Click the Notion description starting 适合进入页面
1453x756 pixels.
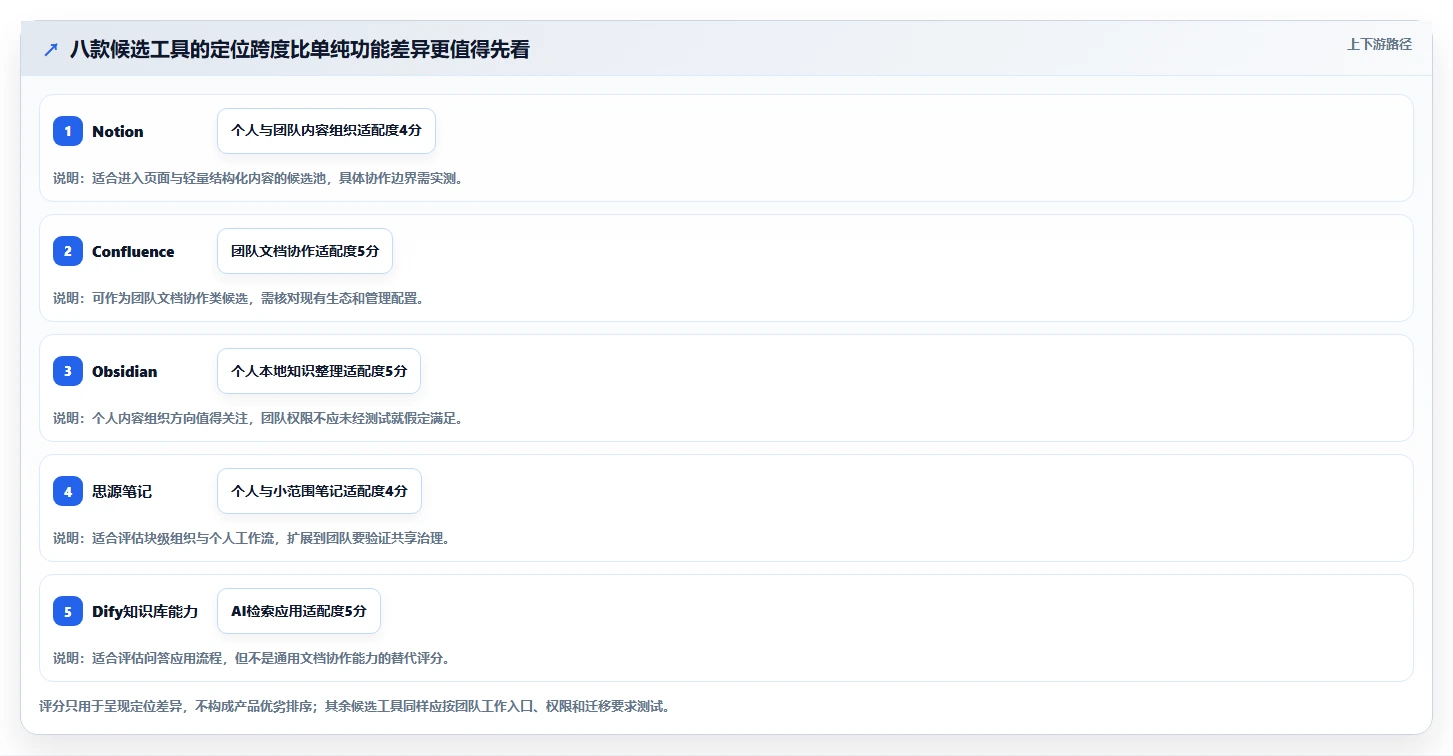point(258,178)
